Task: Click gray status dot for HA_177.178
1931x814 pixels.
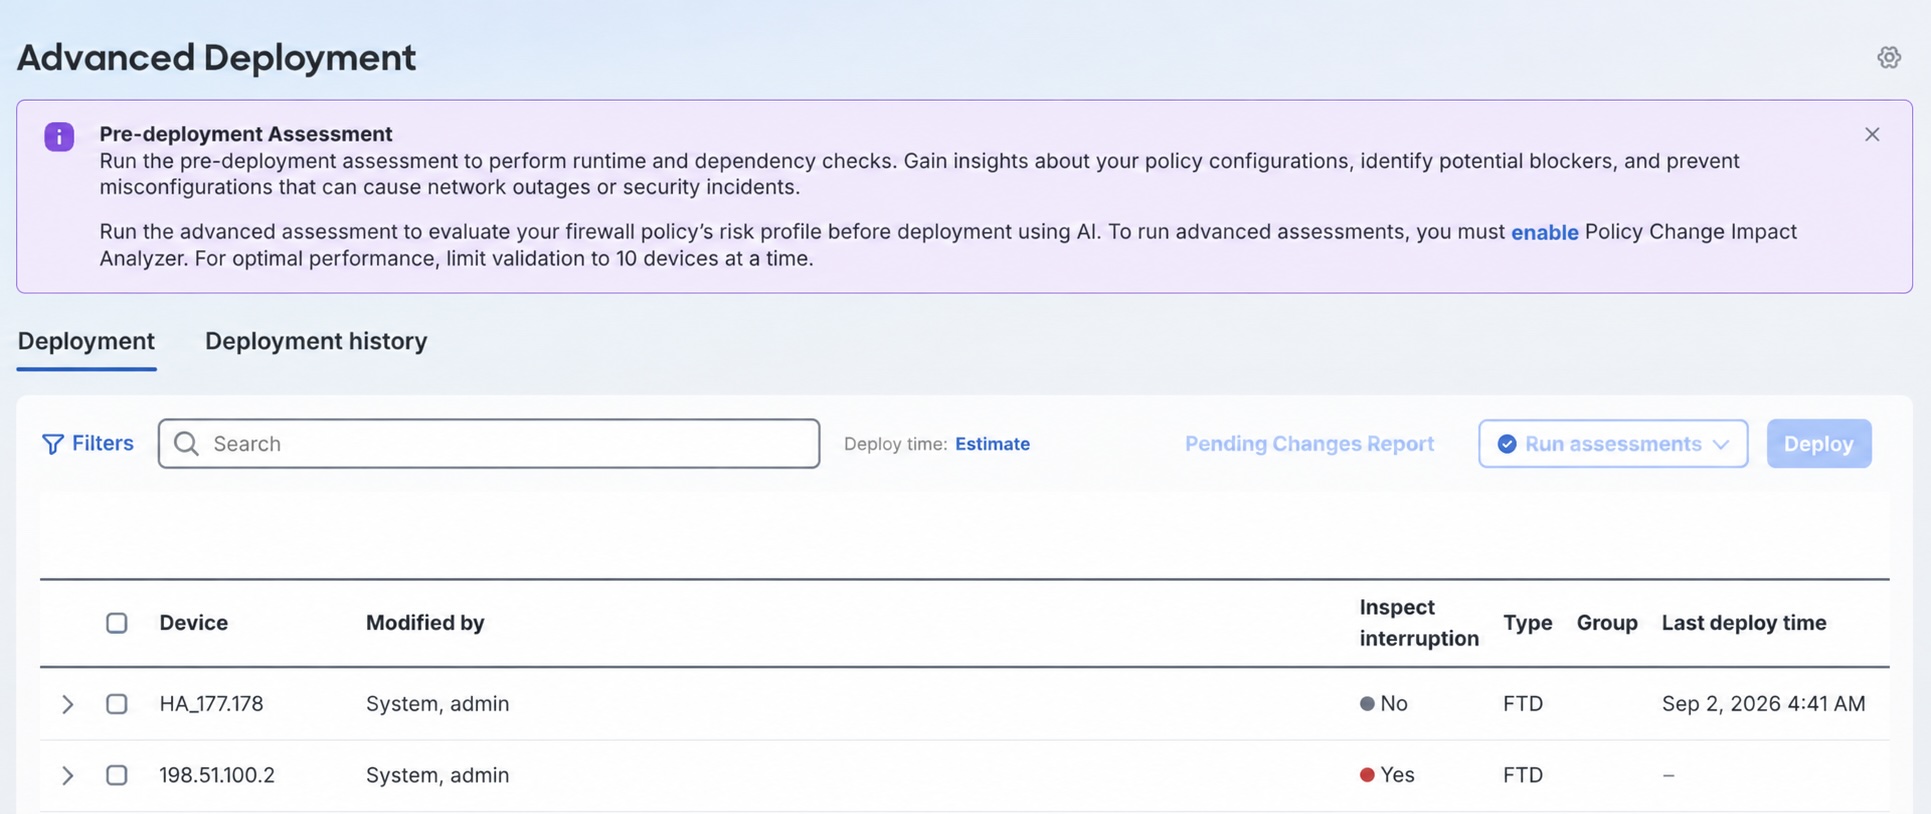Action: pos(1367,704)
